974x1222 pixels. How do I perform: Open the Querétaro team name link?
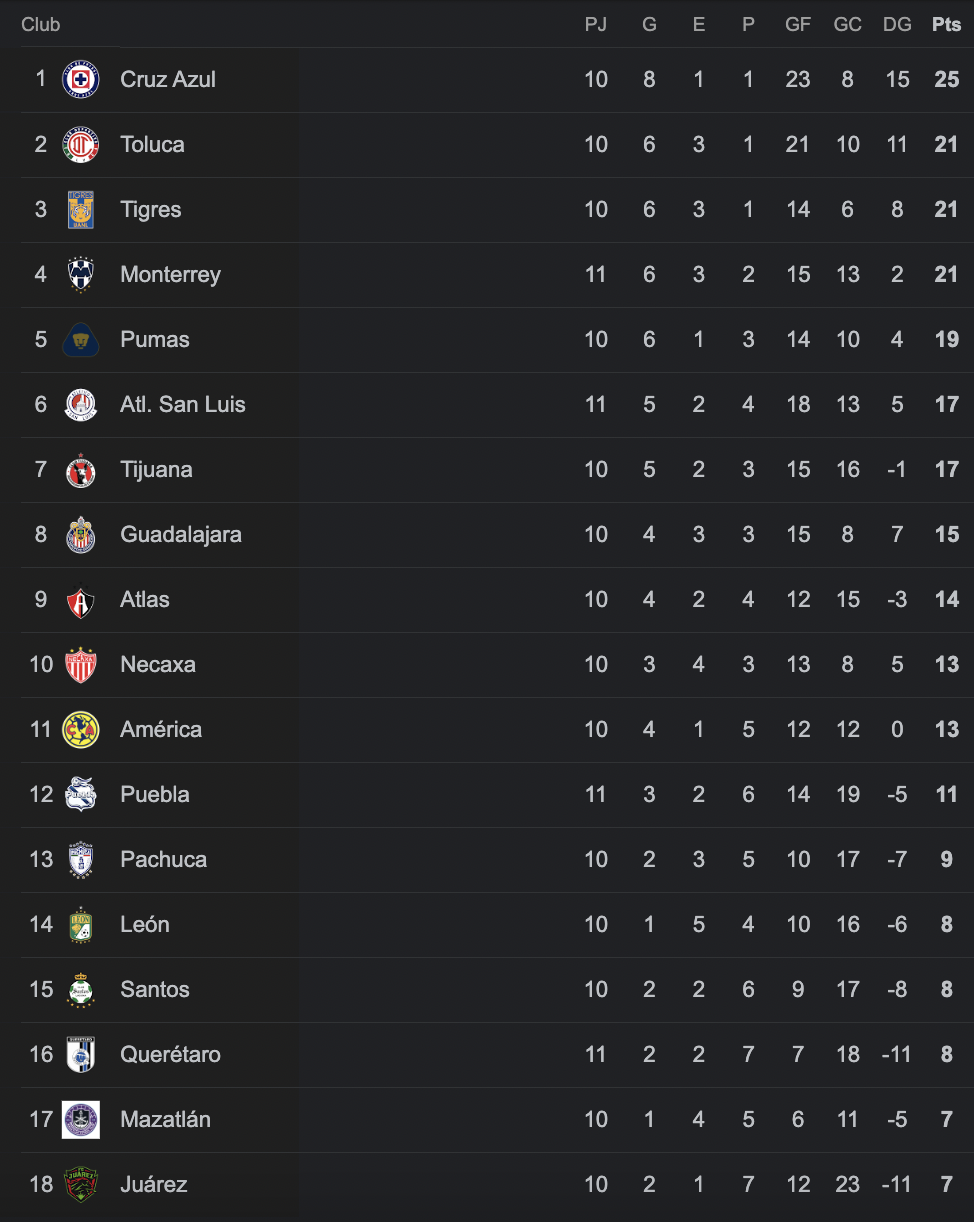170,1055
